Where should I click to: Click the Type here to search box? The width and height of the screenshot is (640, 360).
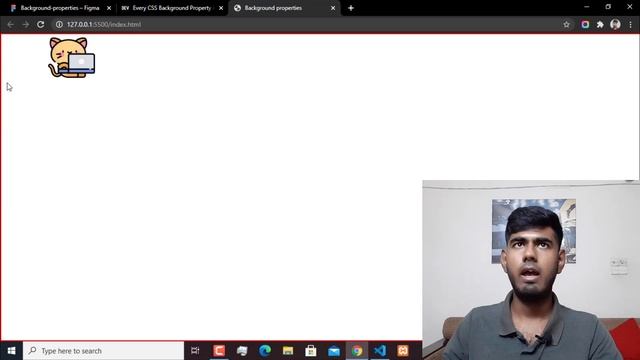pyautogui.click(x=103, y=351)
